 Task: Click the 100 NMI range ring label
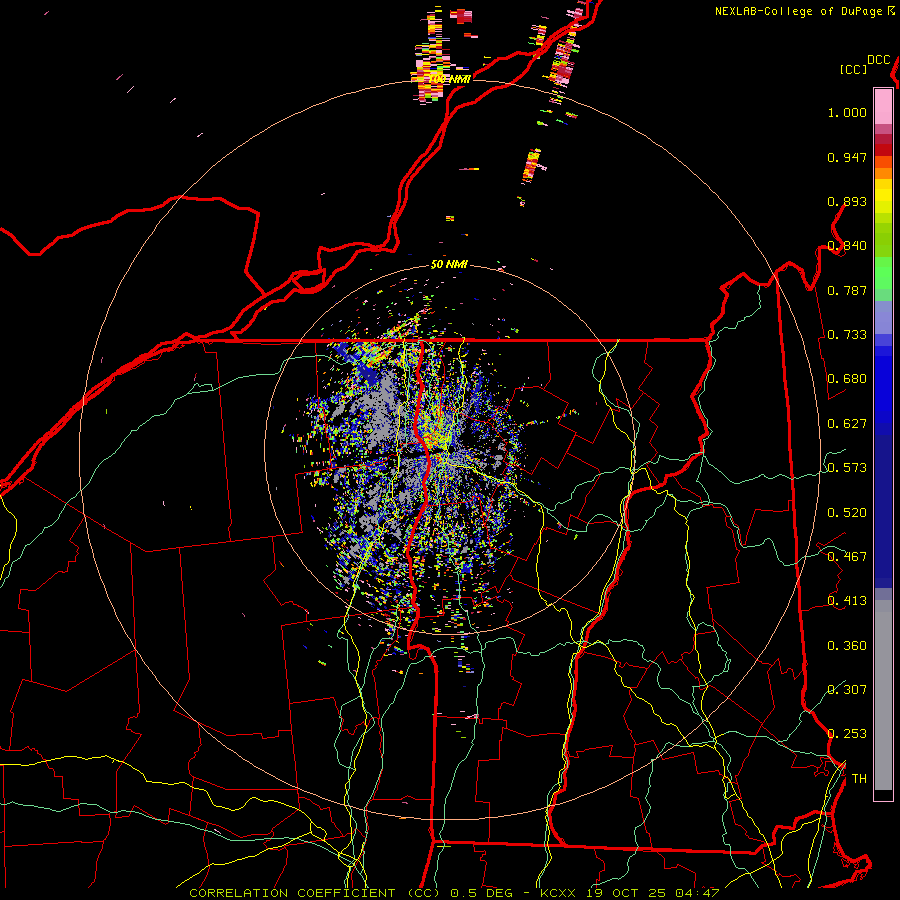click(450, 79)
